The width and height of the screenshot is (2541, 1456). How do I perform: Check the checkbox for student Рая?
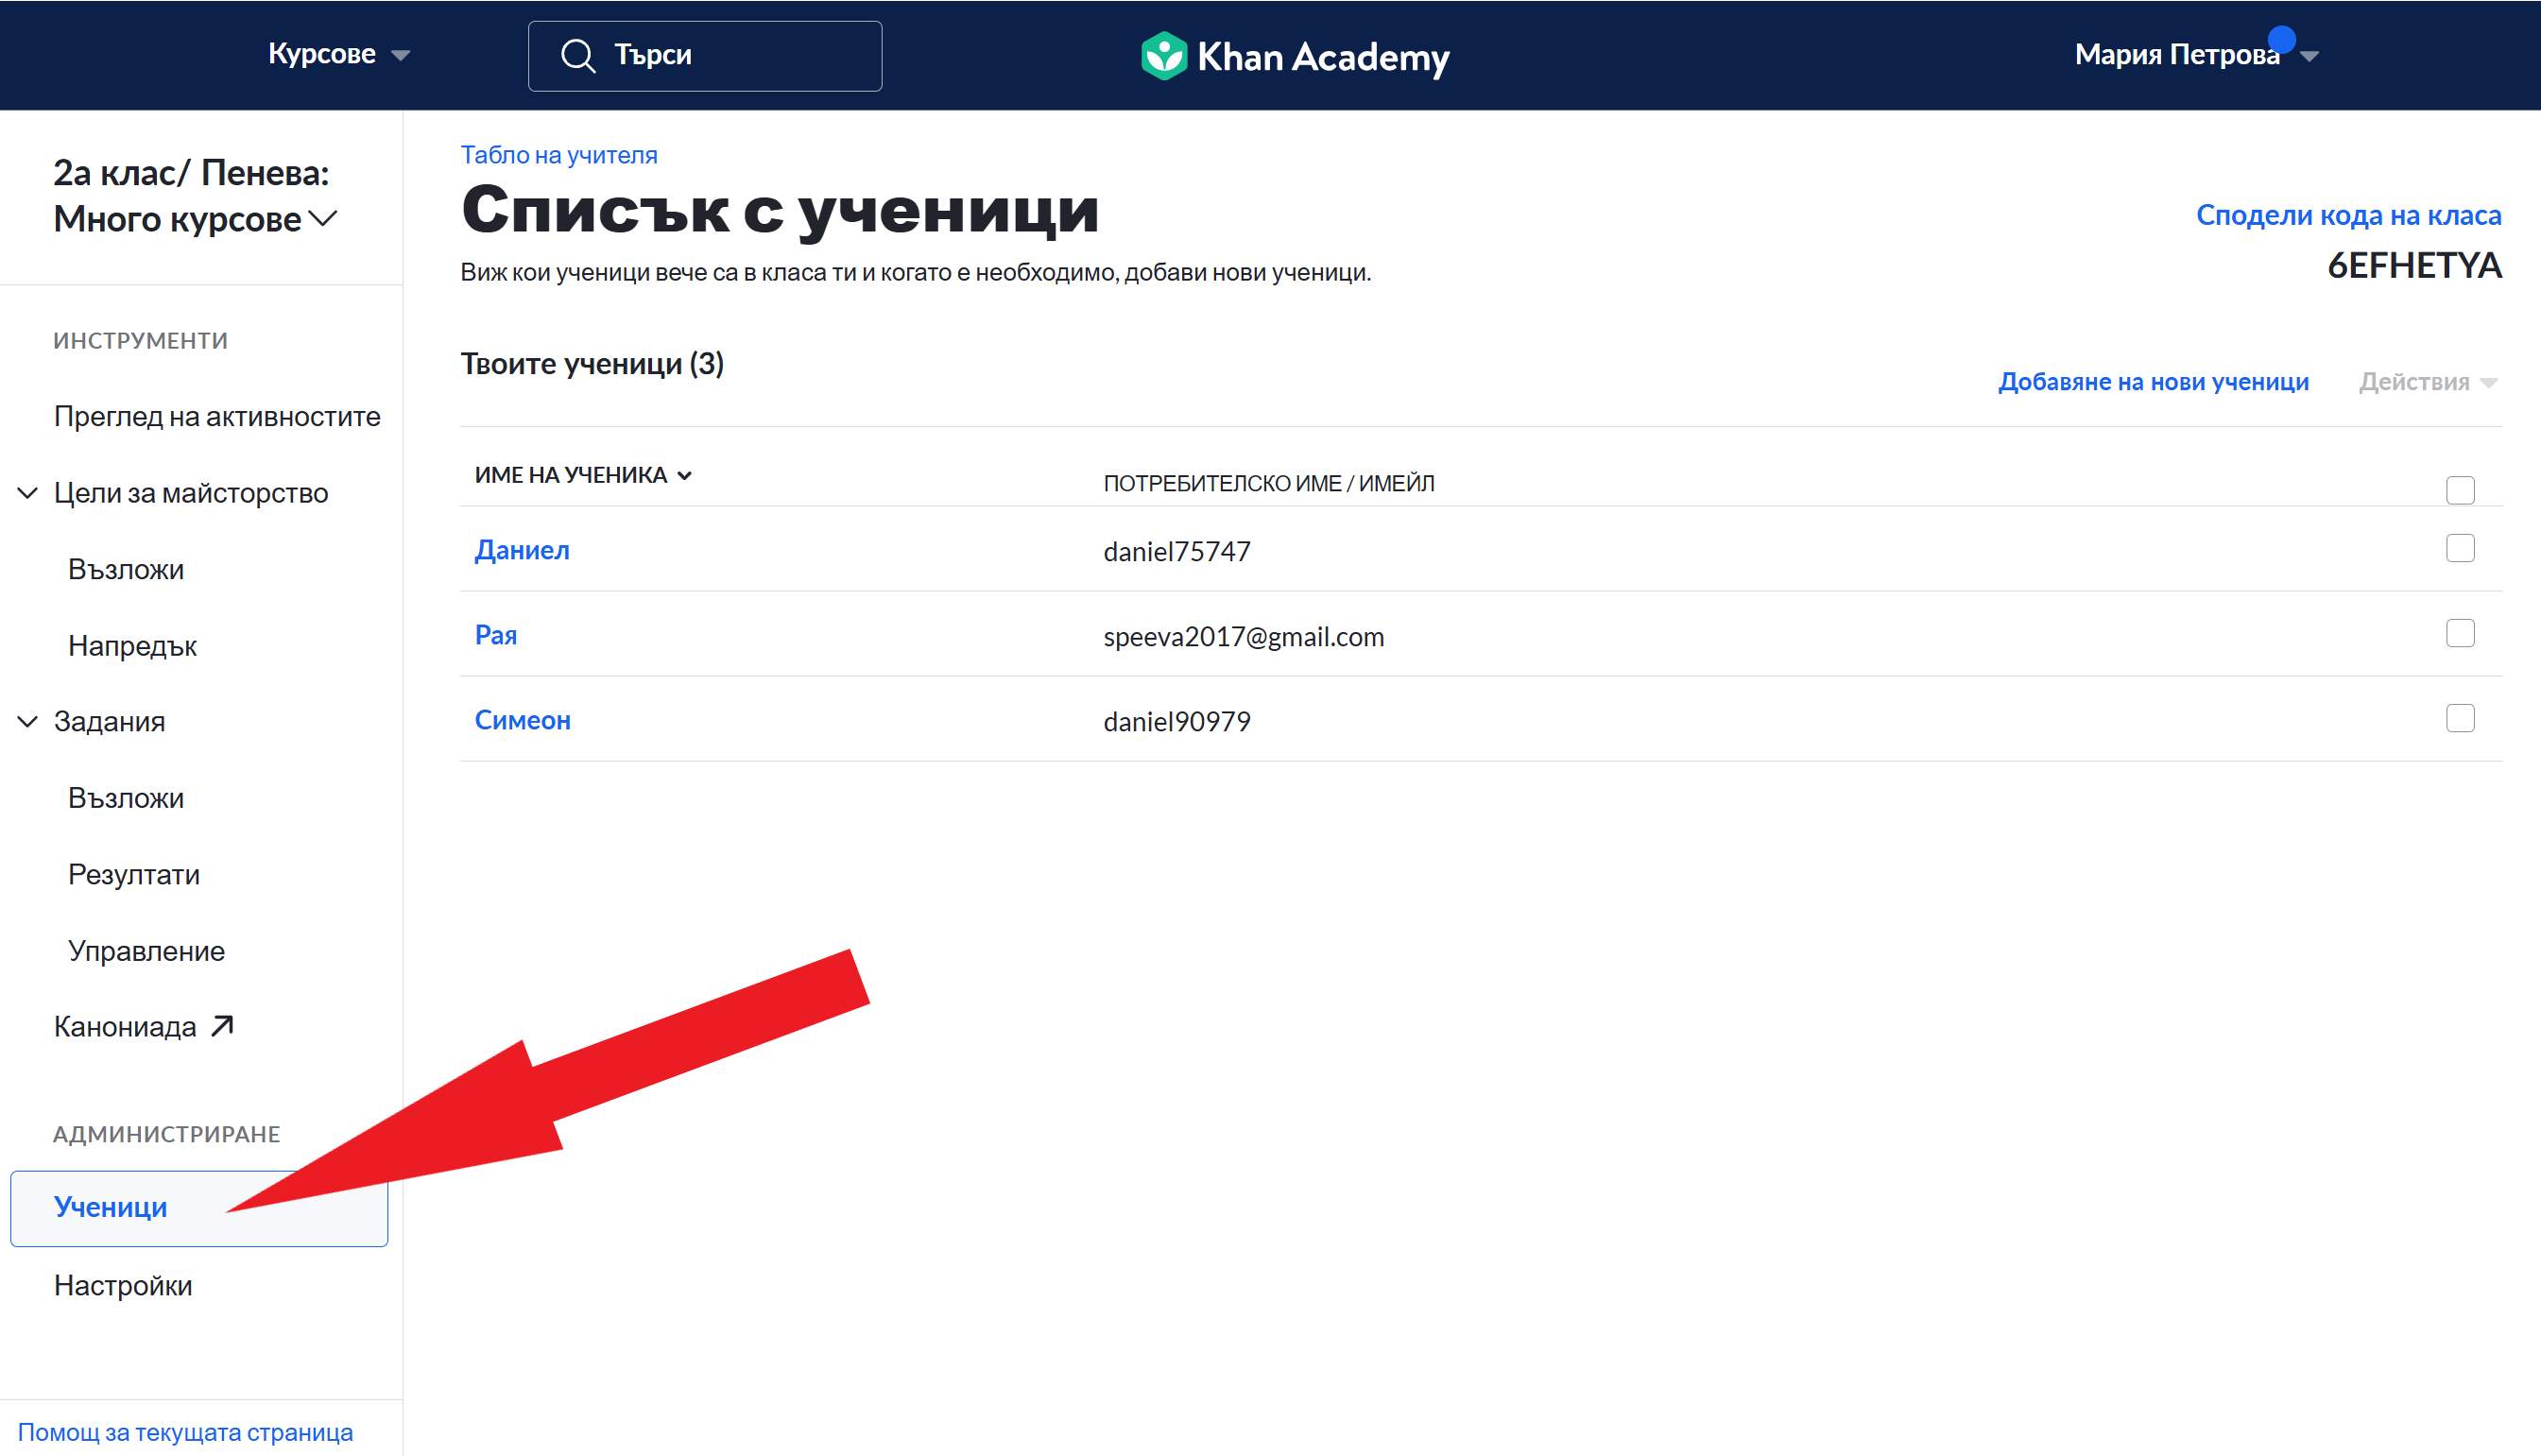click(x=2459, y=633)
